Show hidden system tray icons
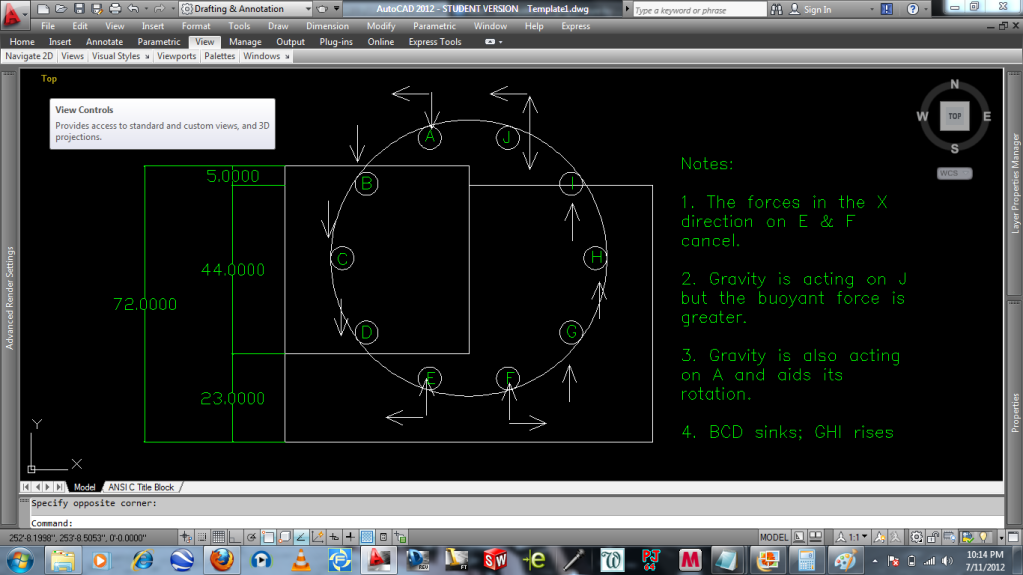1023x575 pixels. [876, 561]
